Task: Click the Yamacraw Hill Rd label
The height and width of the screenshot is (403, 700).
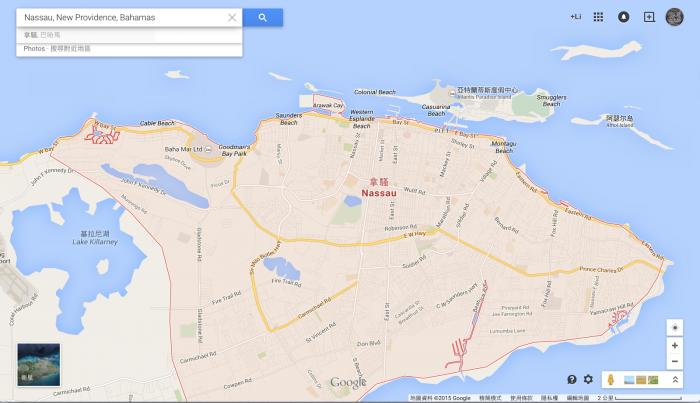Action: [x=612, y=309]
